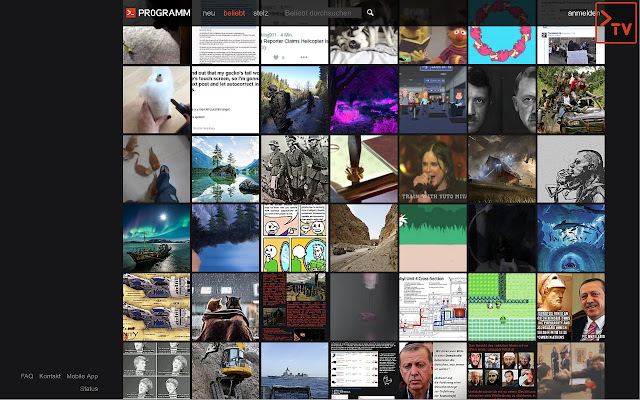Switch to the 'neu' tab
640x400 pixels.
209,13
